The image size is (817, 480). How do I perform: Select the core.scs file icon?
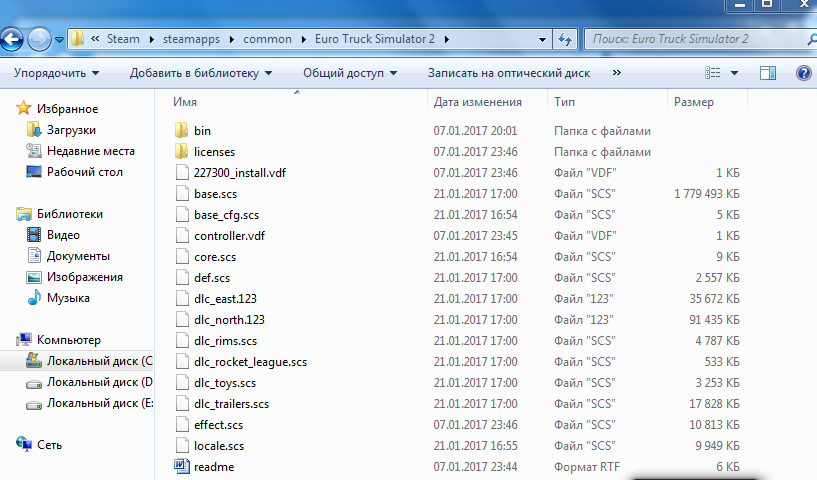[x=182, y=256]
